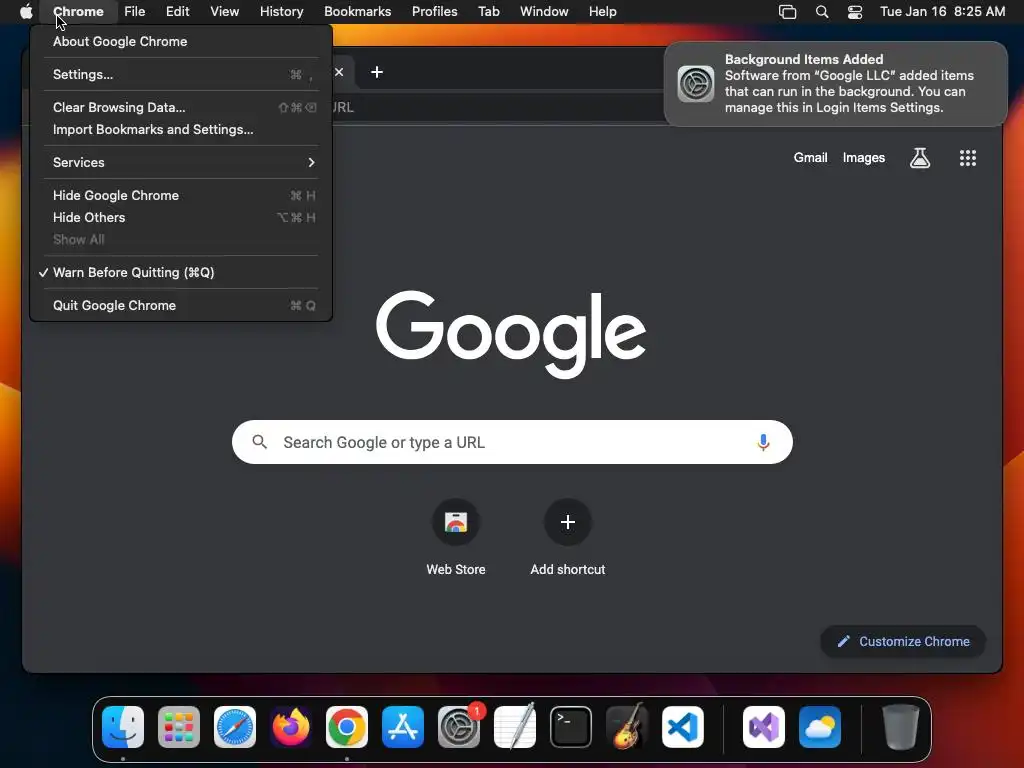Toggle Warn Before Quitting option
Viewport: 1024px width, 768px height.
pyautogui.click(x=181, y=272)
